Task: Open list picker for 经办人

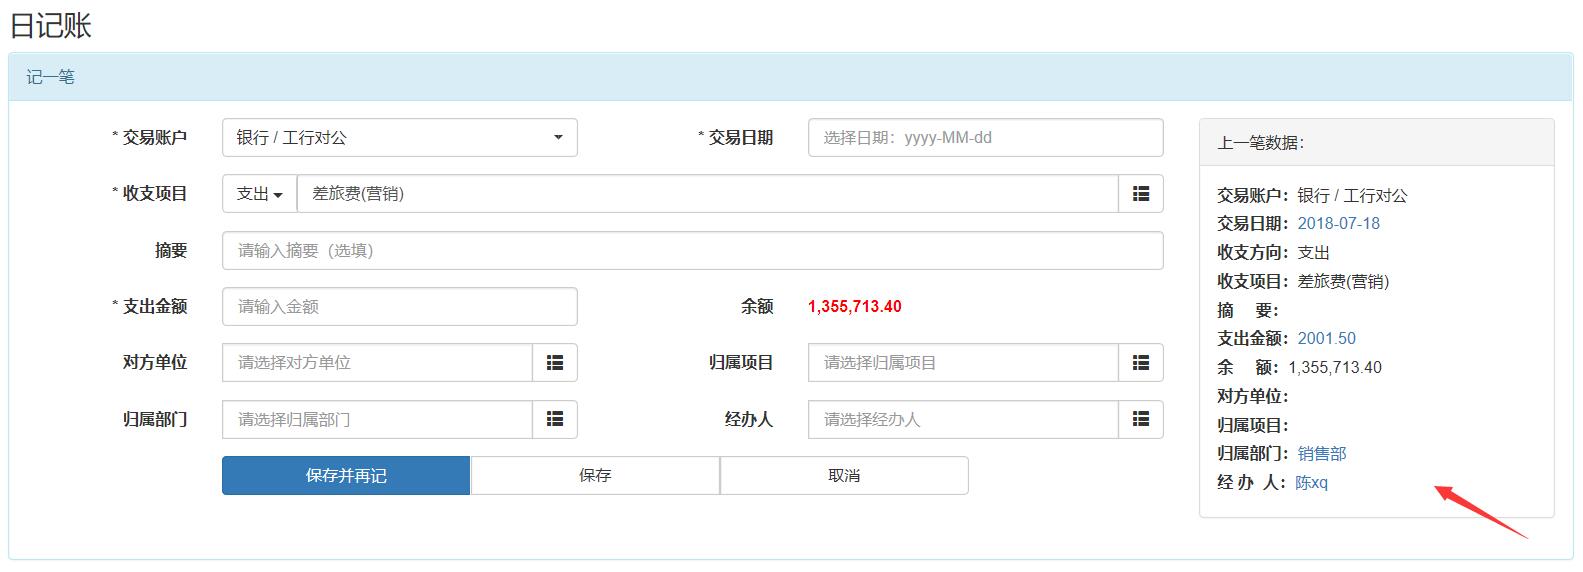Action: coord(1140,420)
